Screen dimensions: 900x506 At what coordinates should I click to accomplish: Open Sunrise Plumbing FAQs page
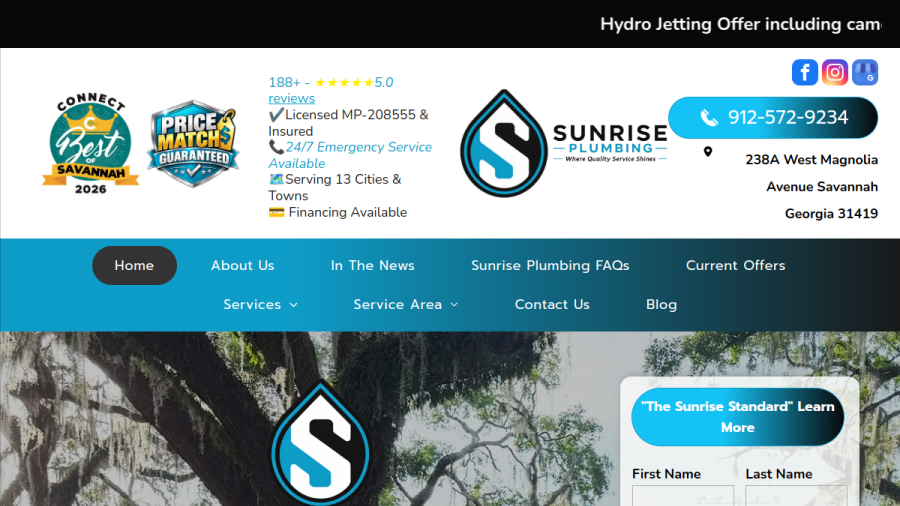(x=550, y=266)
